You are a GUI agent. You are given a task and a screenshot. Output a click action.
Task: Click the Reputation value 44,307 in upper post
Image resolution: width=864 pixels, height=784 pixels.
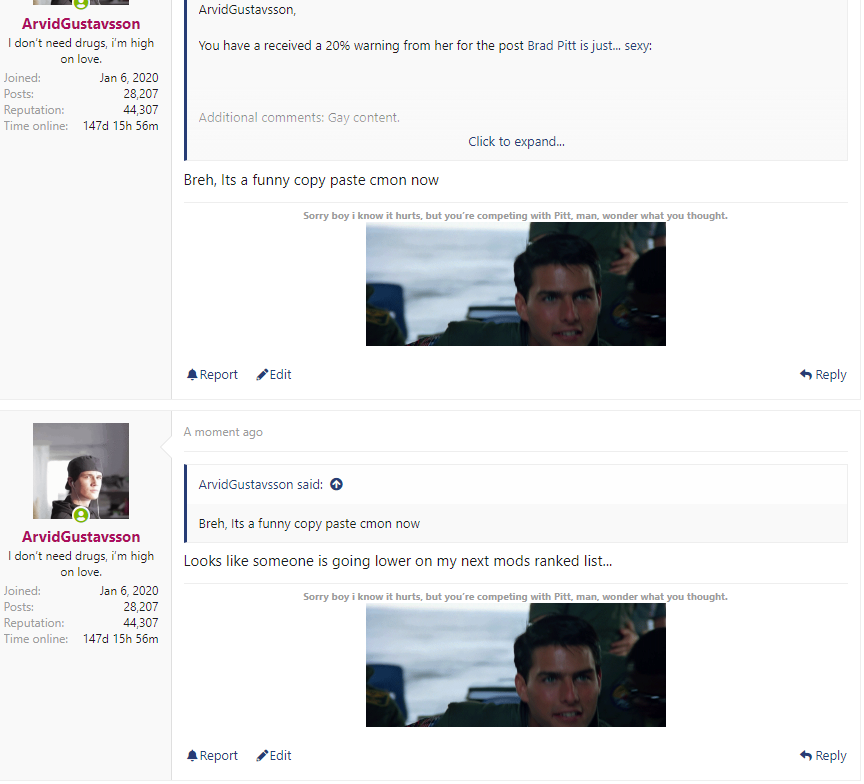click(140, 110)
